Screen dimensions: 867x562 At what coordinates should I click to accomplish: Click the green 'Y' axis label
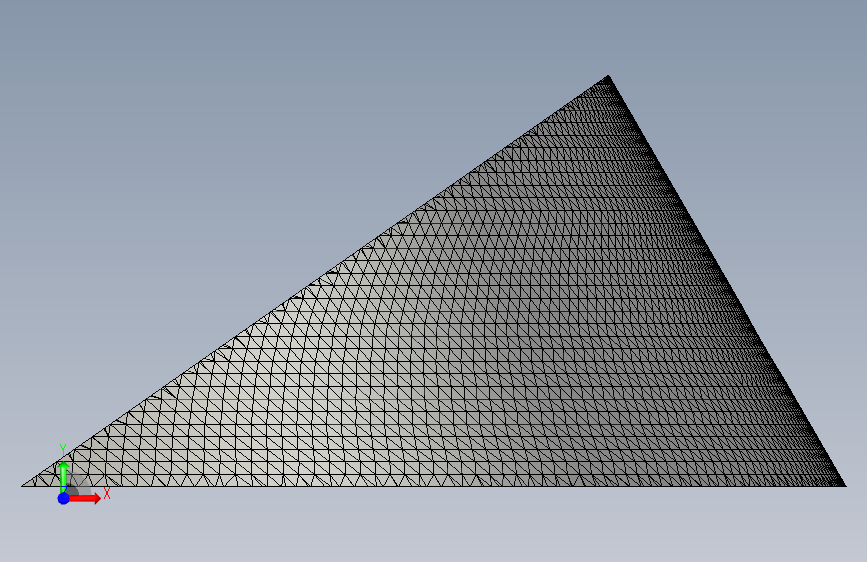click(x=63, y=450)
